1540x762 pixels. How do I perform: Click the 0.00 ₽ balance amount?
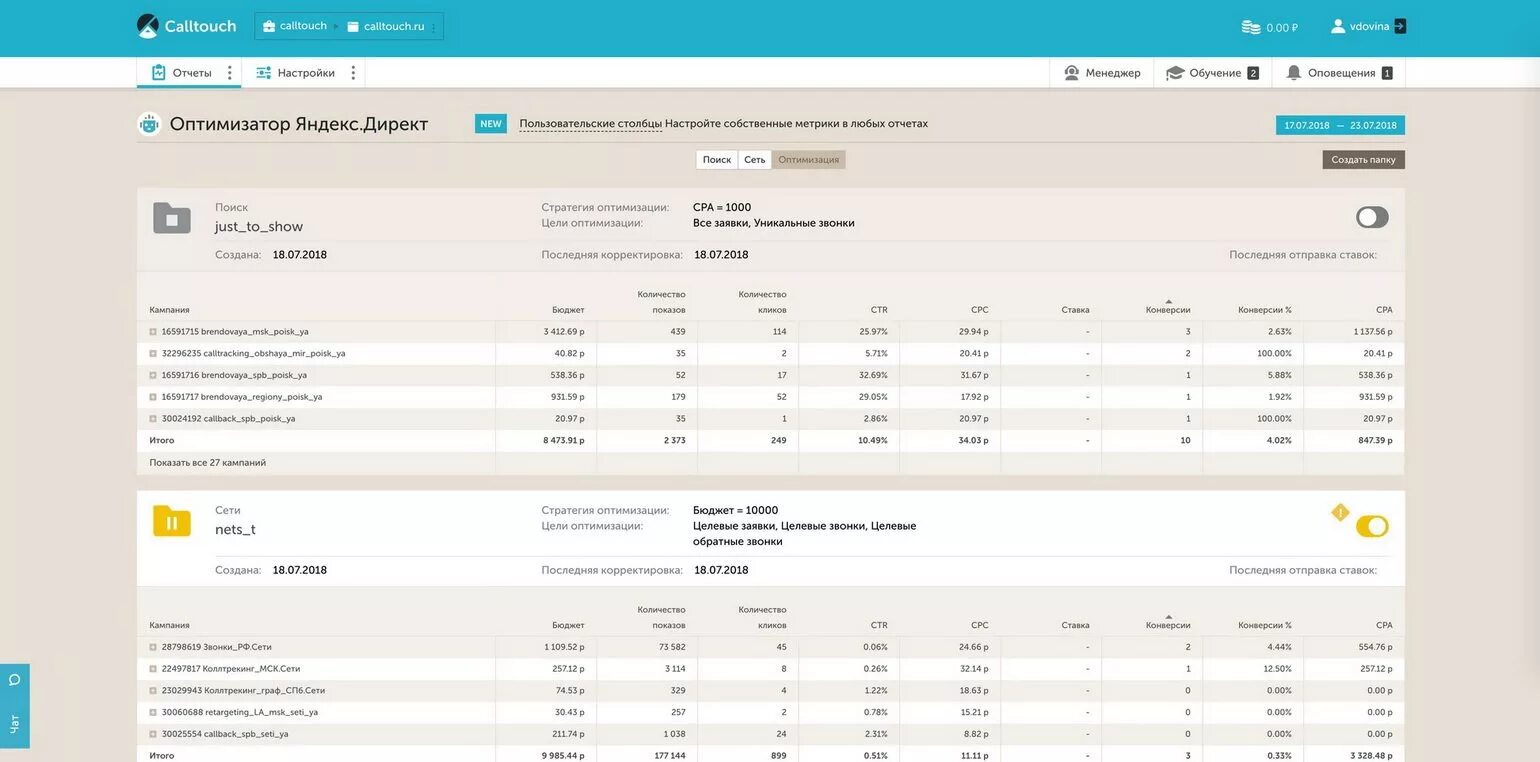[1282, 28]
